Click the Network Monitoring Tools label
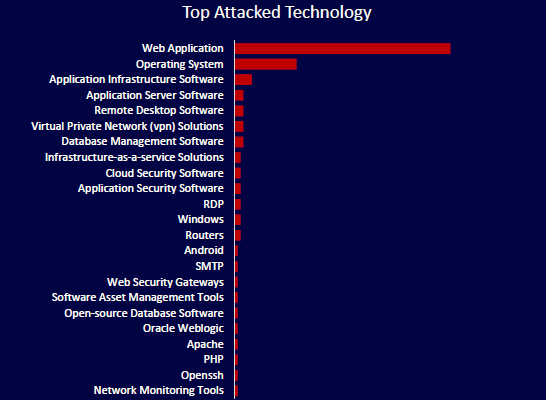Screen dimensions: 546x400 (159, 390)
